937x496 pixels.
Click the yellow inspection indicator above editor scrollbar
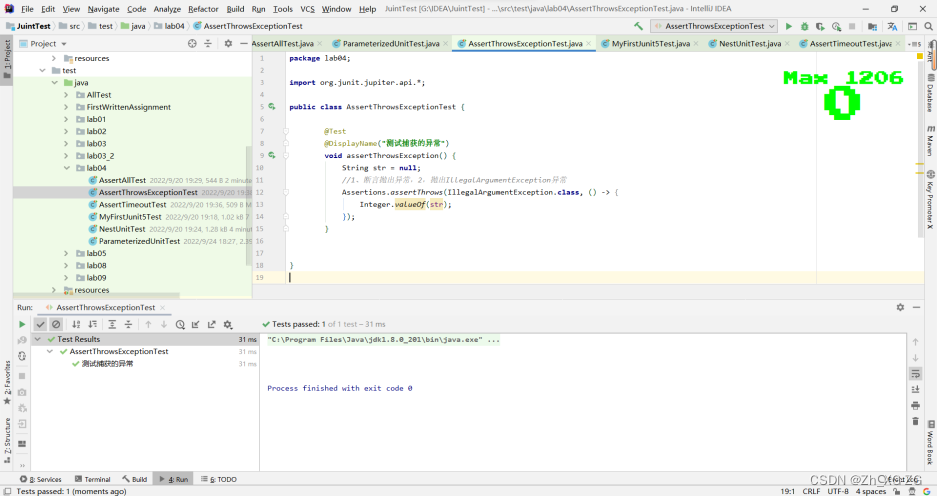point(920,56)
